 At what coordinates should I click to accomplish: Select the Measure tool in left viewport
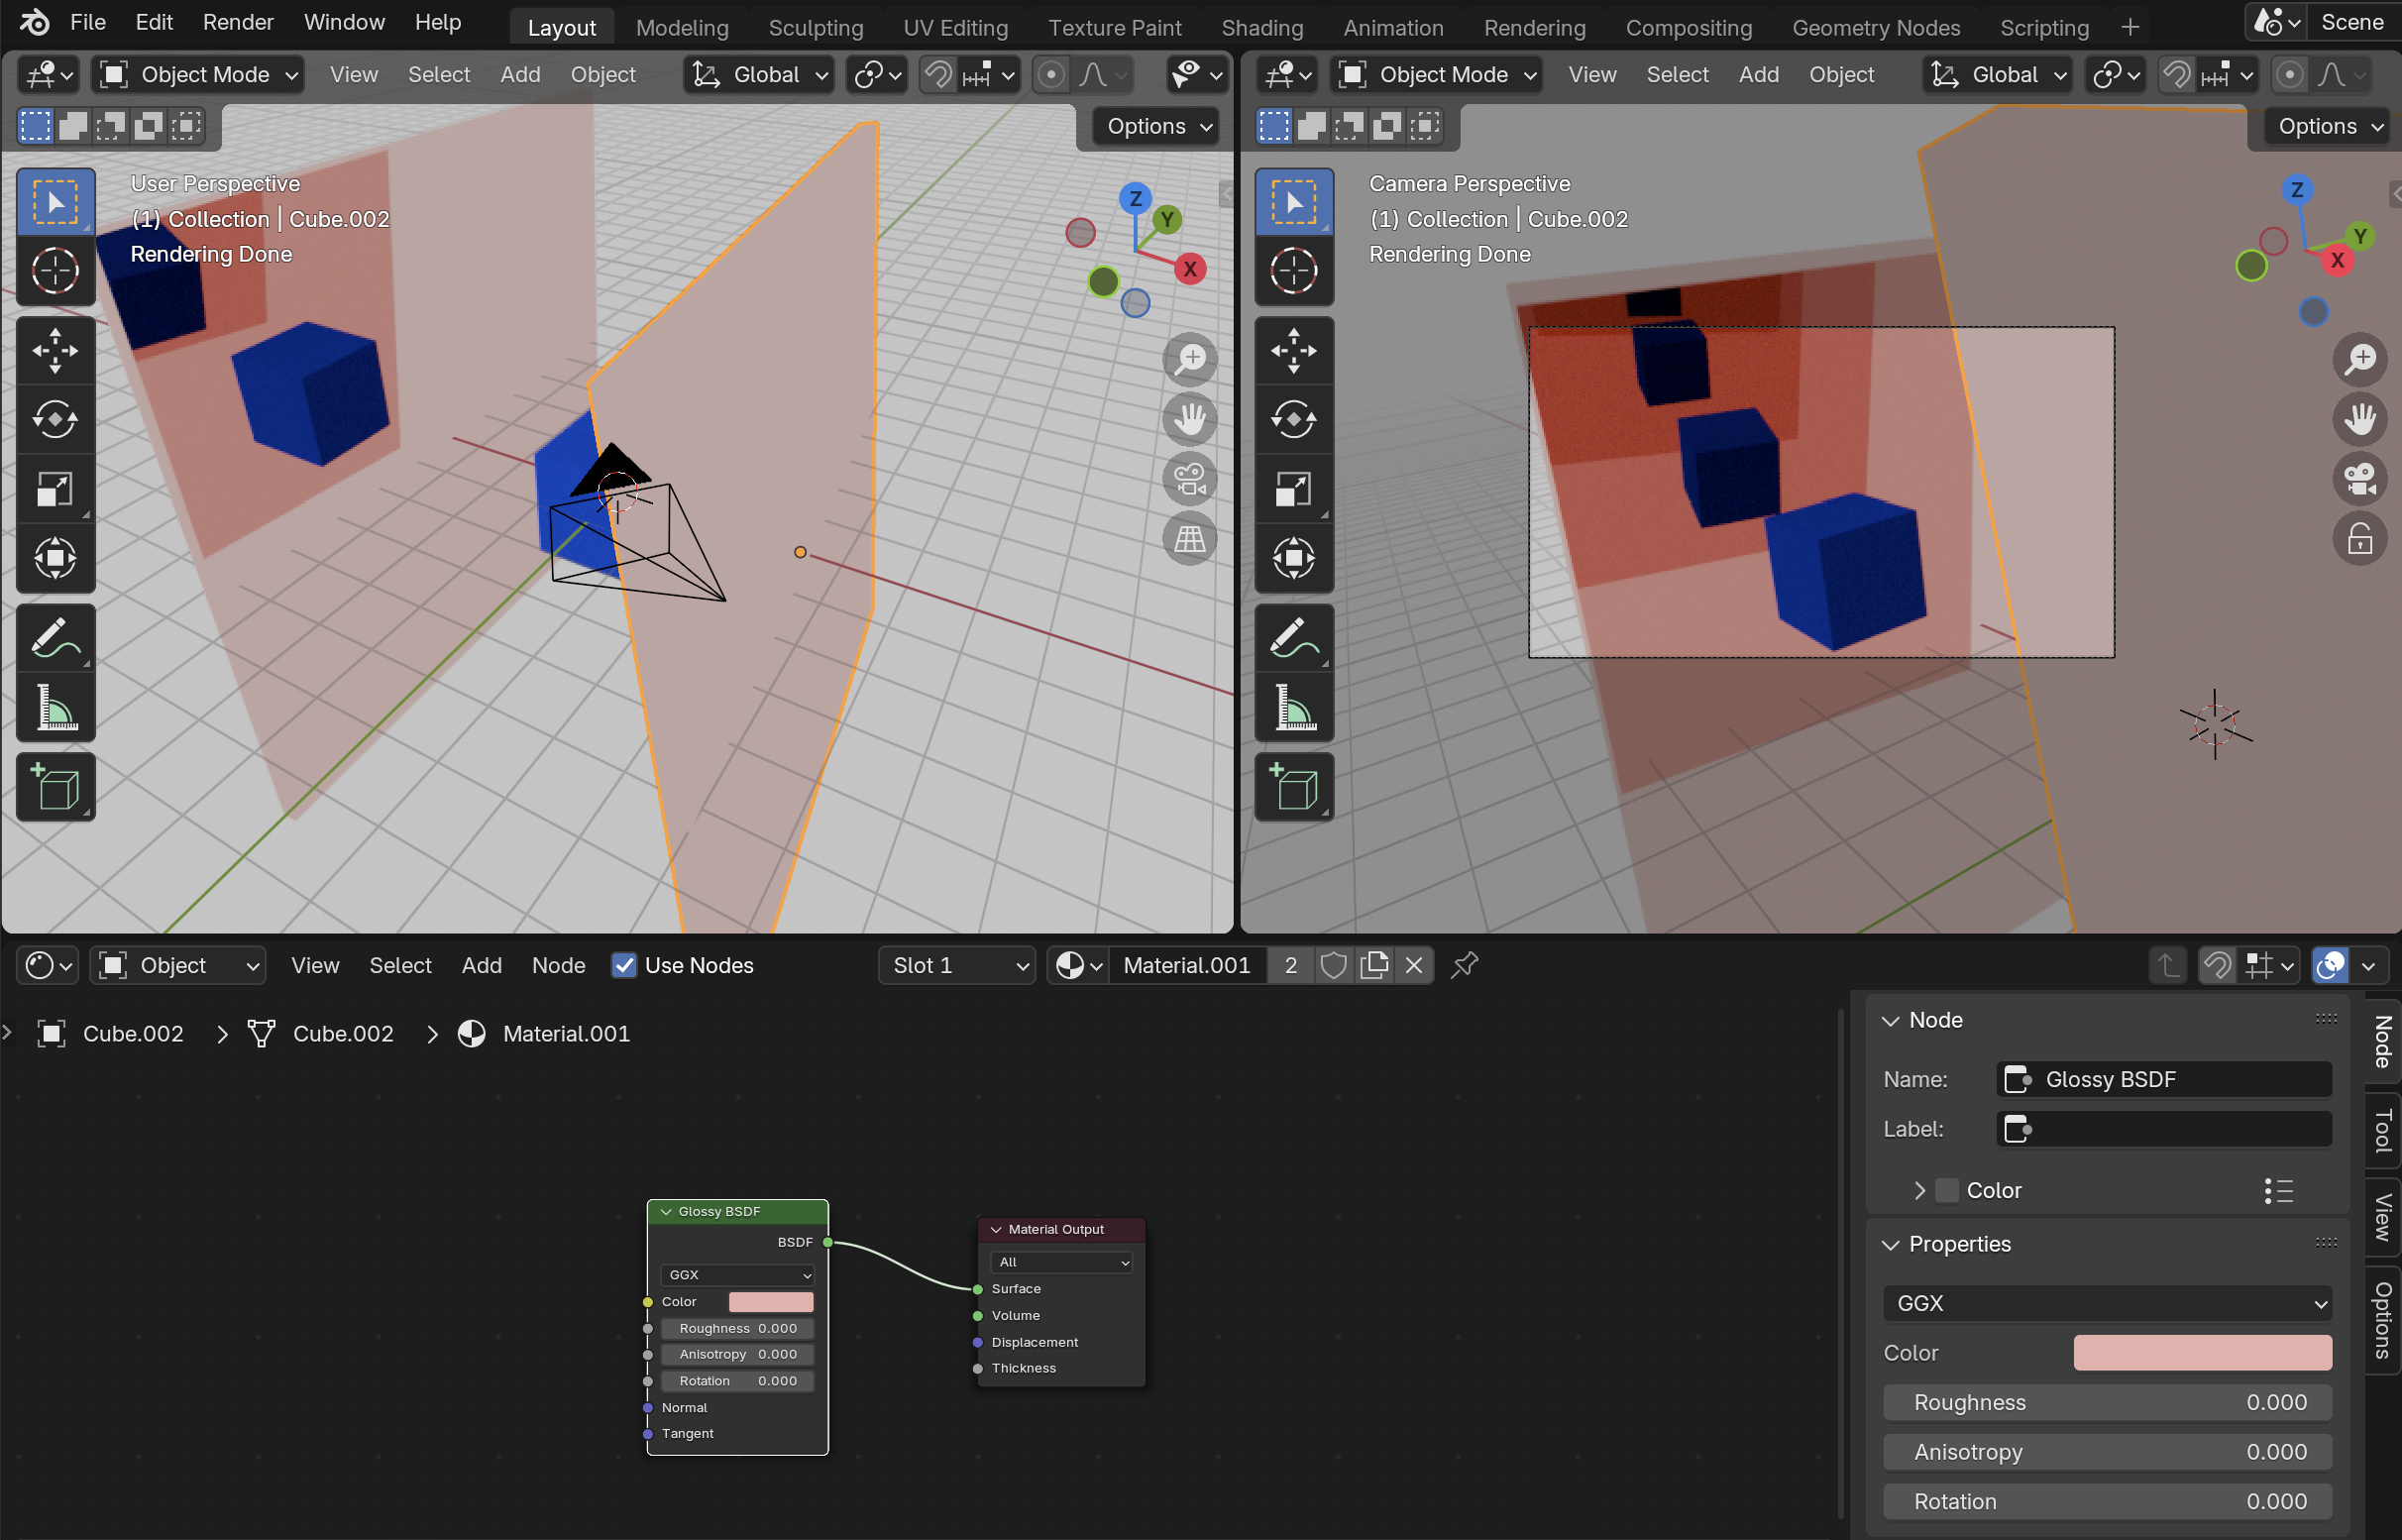tap(55, 707)
